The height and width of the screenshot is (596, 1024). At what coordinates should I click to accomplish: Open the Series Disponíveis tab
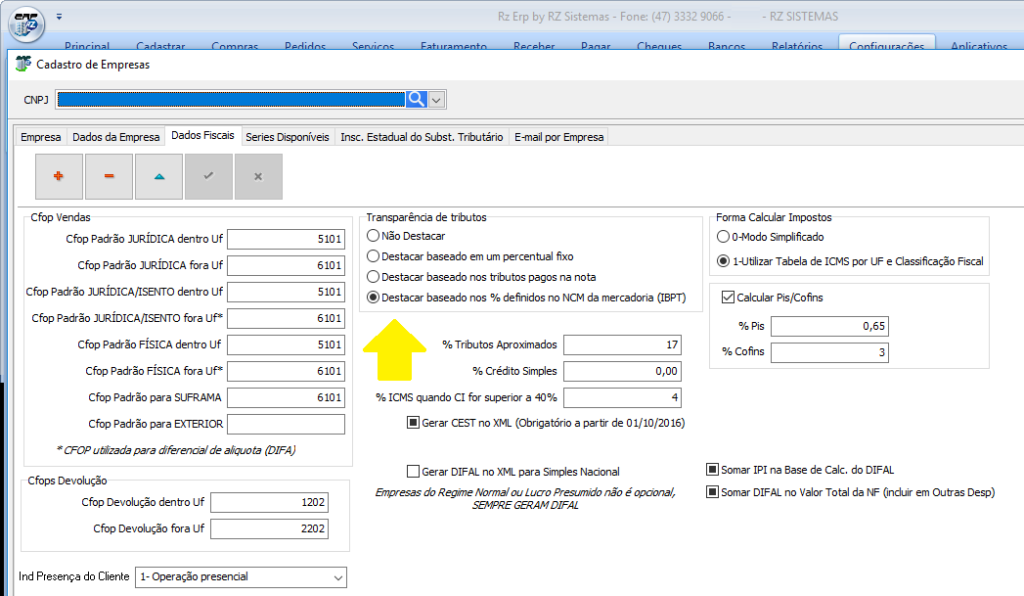287,137
